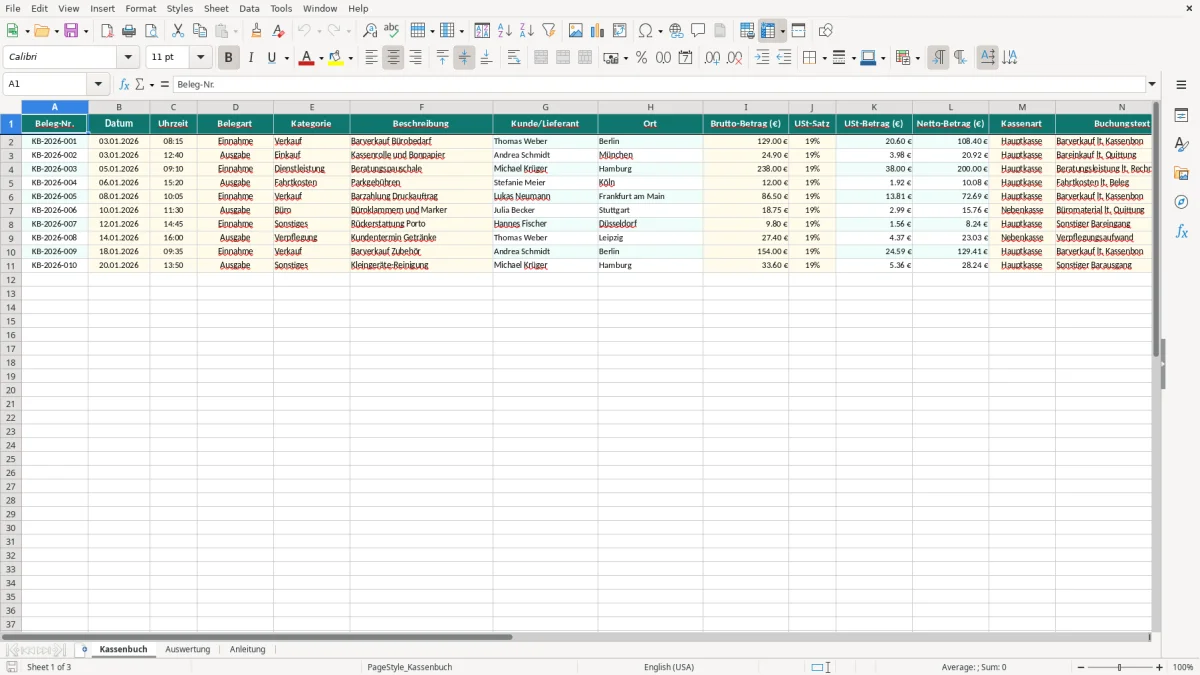
Task: Insert an image
Action: click(x=576, y=31)
